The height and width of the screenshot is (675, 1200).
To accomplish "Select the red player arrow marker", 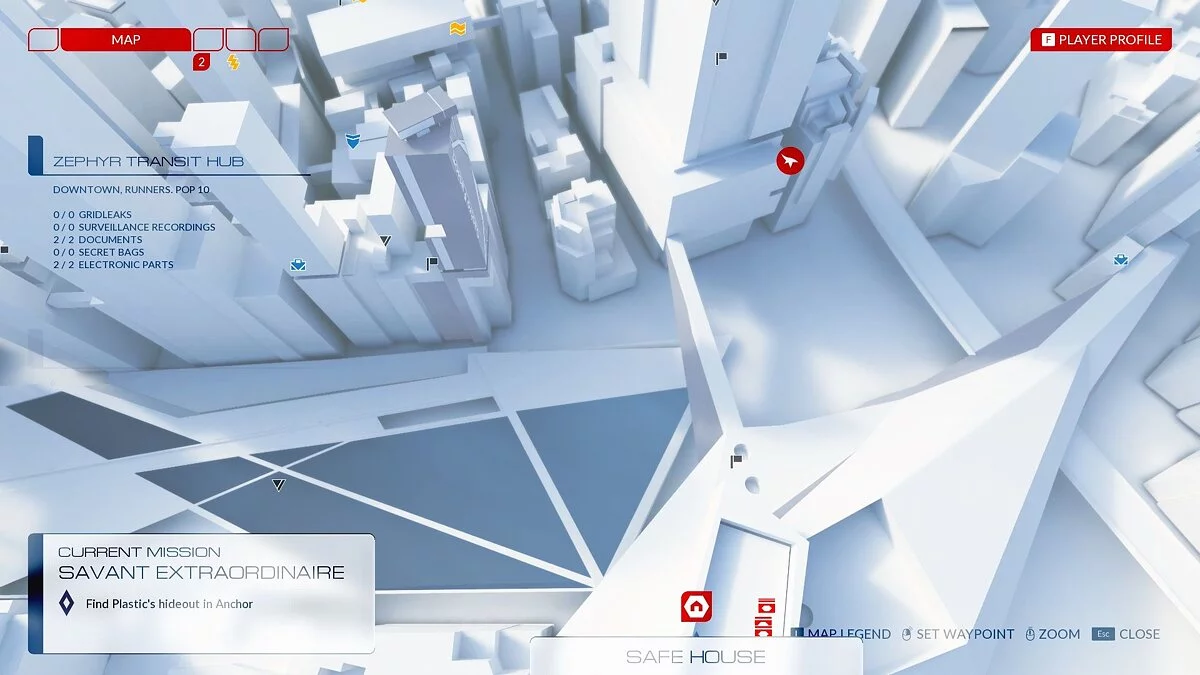I will [x=790, y=160].
